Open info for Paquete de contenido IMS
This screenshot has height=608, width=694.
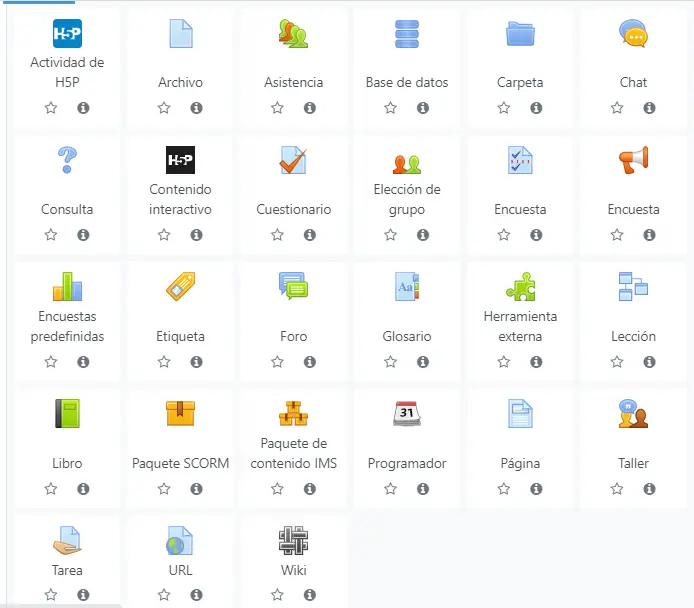tap(310, 489)
